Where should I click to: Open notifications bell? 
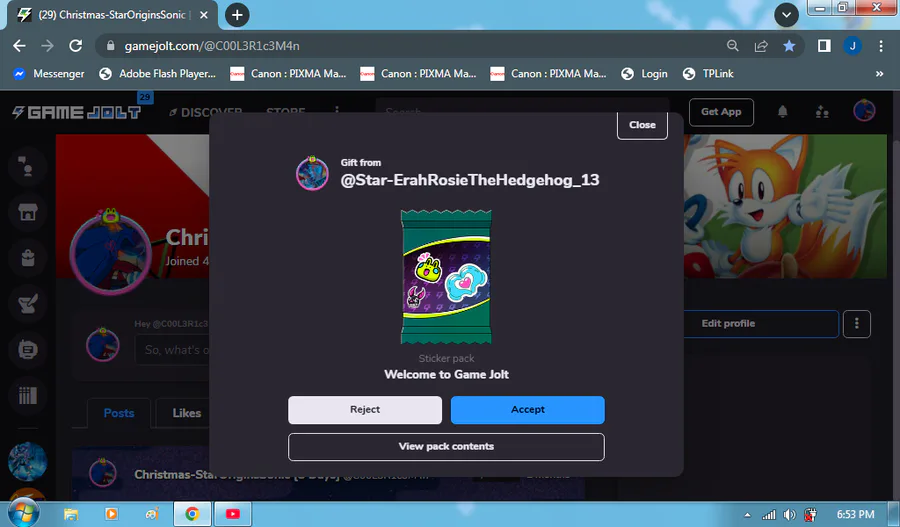click(x=782, y=112)
